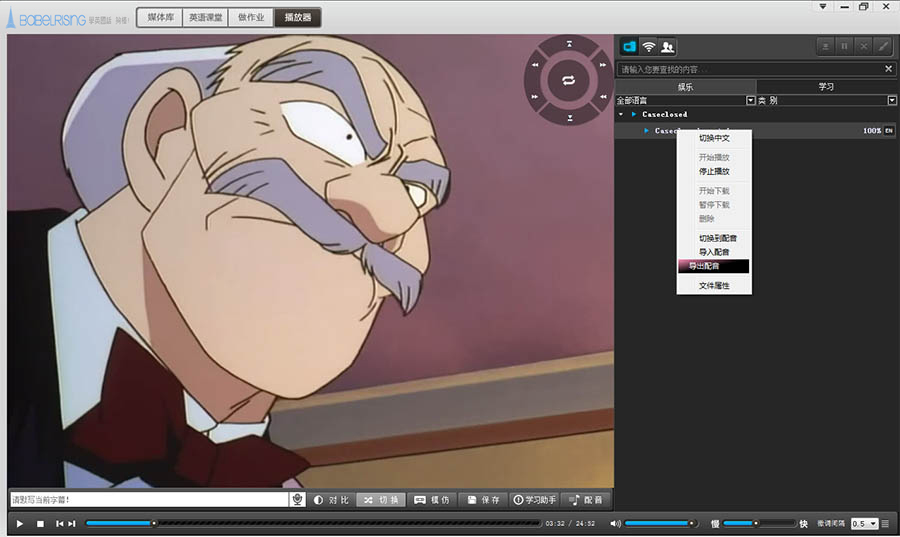Click the X delete button in the panel toolbar

(x=863, y=46)
